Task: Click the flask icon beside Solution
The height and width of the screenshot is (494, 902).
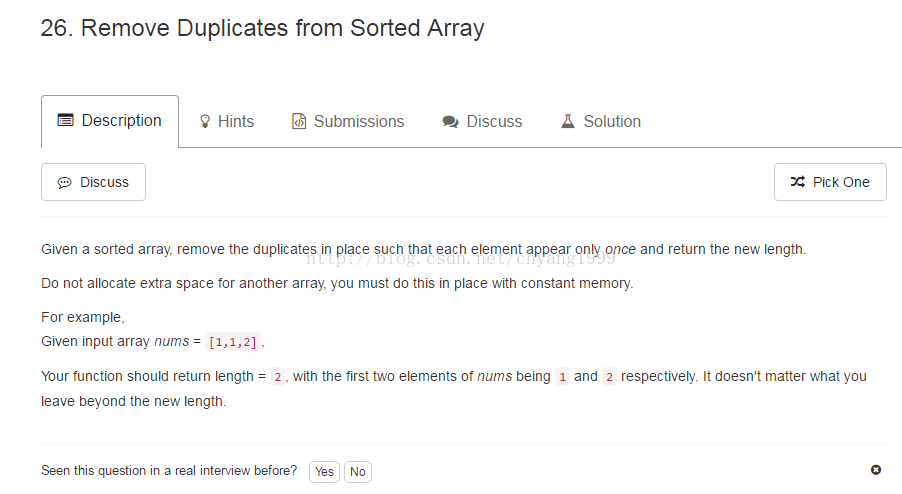Action: pos(568,122)
